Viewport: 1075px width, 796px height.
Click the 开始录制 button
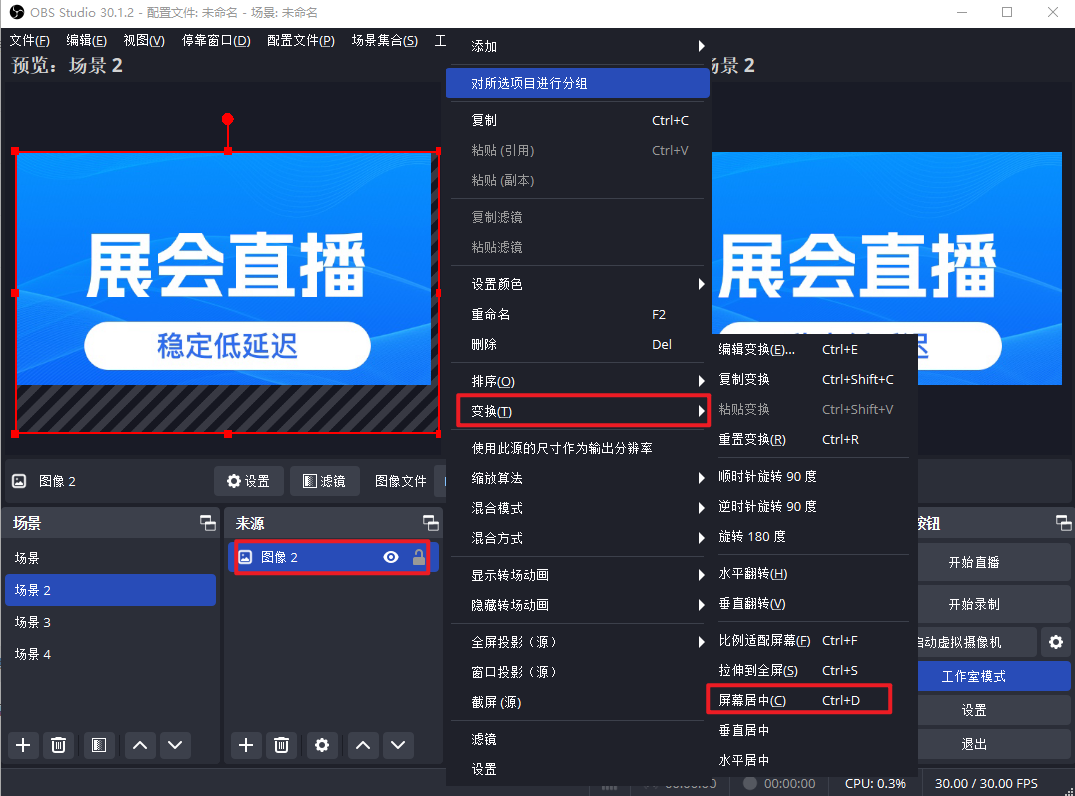(x=973, y=604)
